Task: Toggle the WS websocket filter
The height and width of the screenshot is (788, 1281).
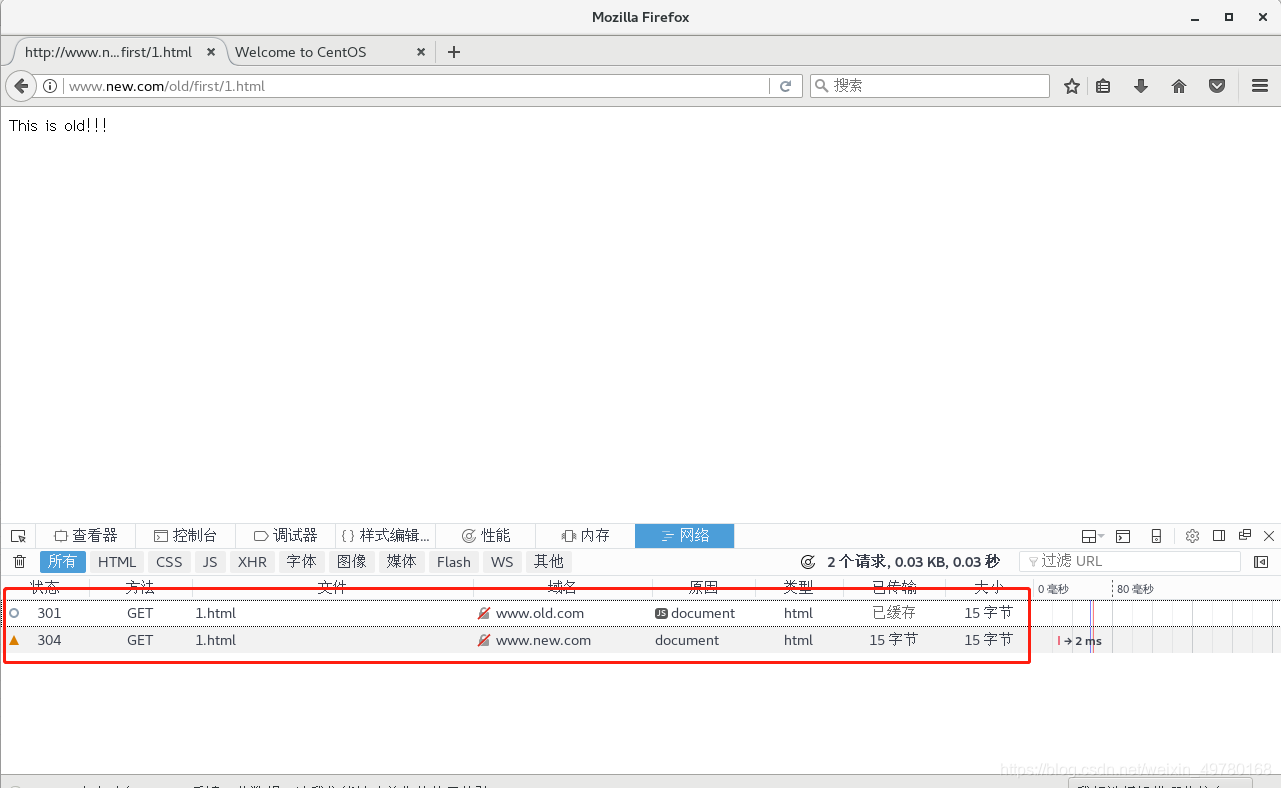Action: point(502,562)
